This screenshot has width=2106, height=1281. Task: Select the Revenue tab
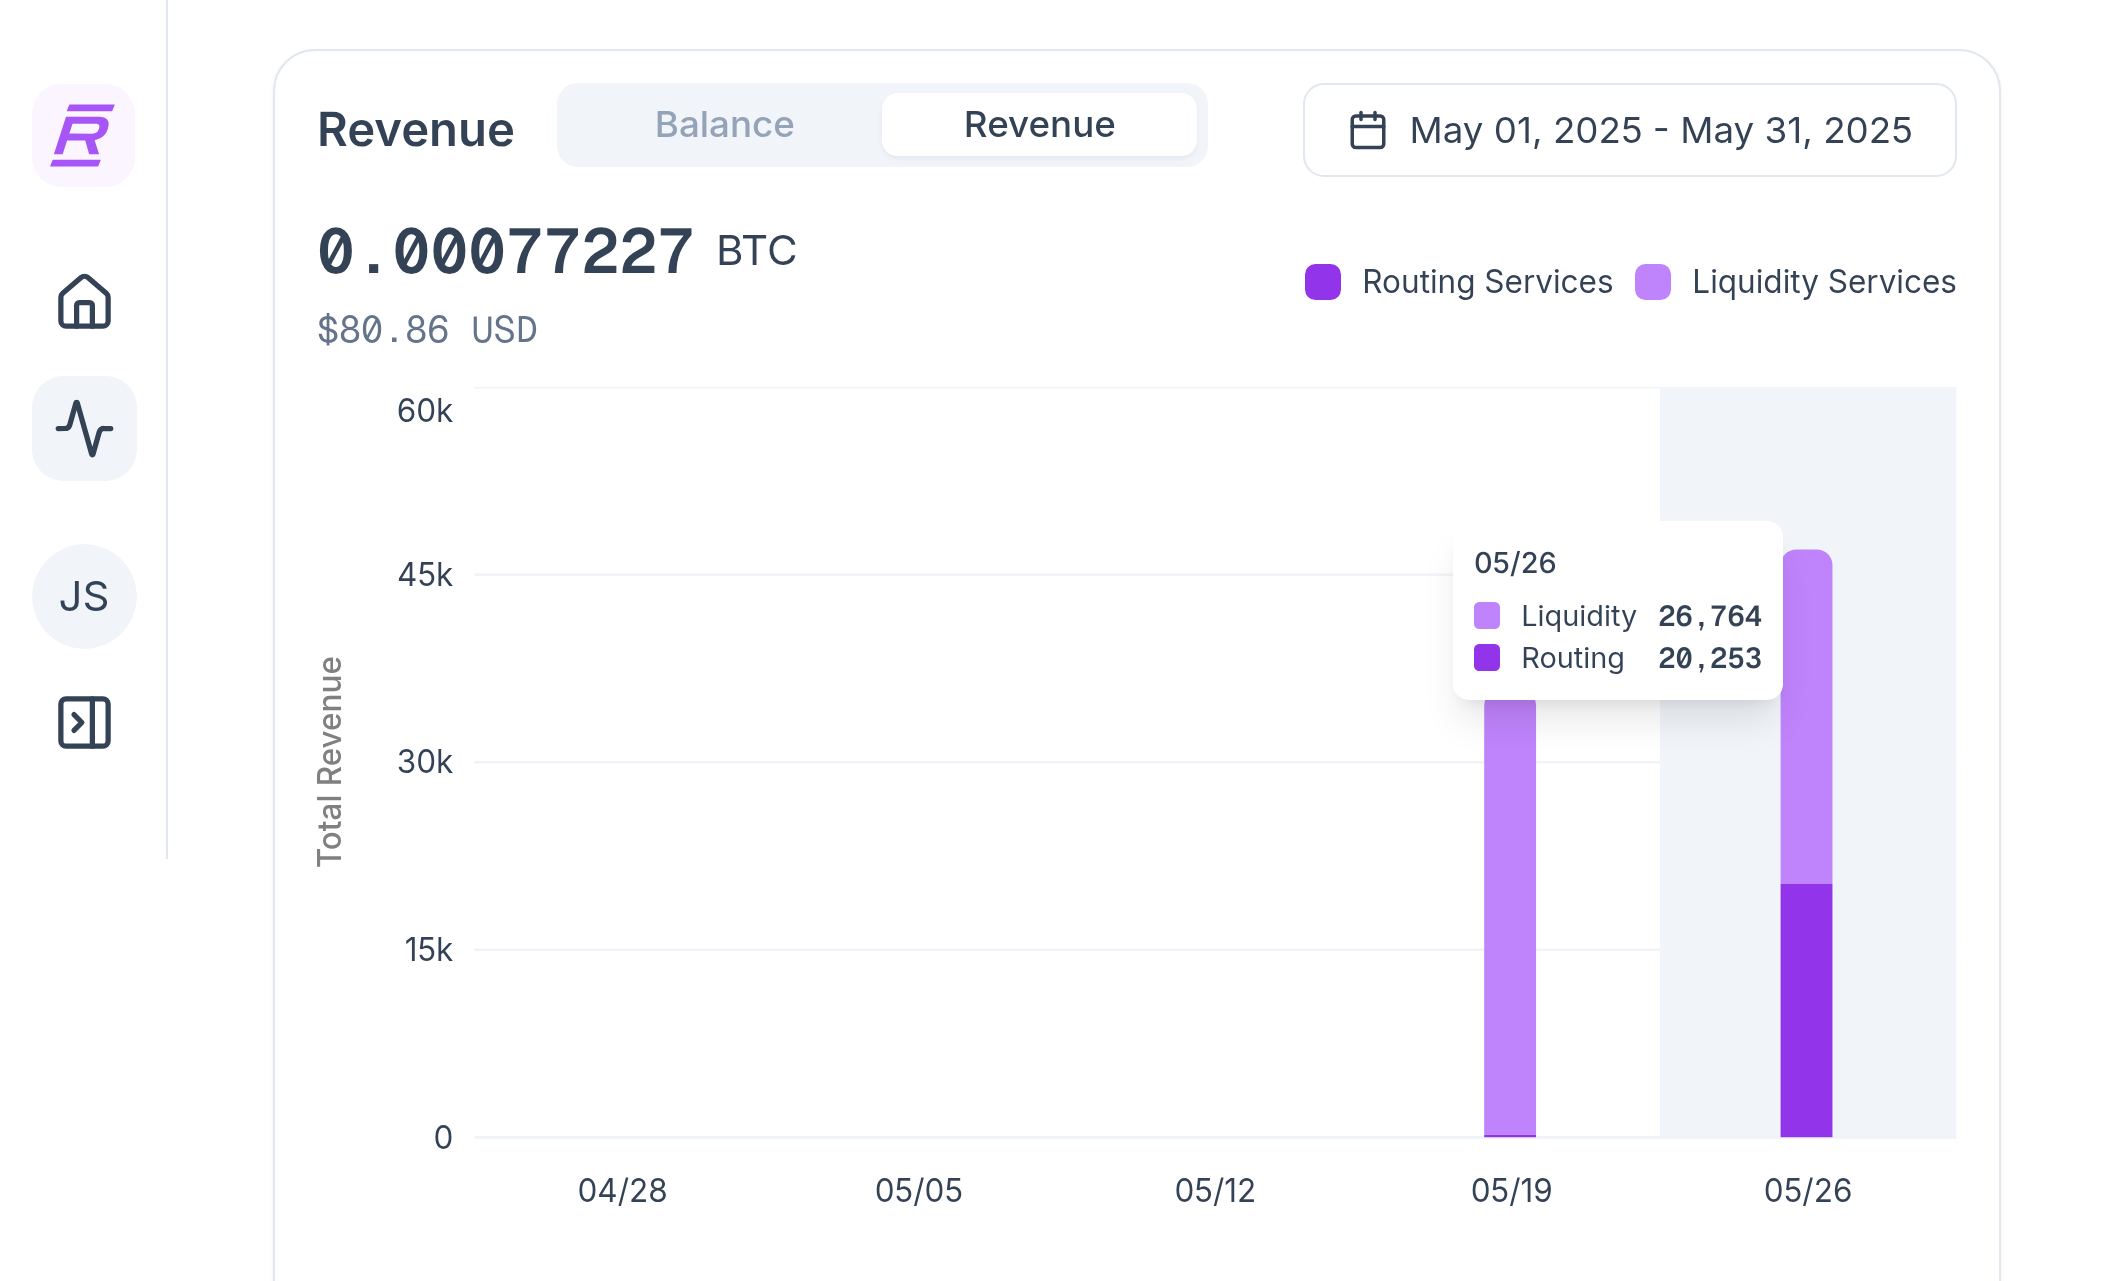[x=1039, y=125]
